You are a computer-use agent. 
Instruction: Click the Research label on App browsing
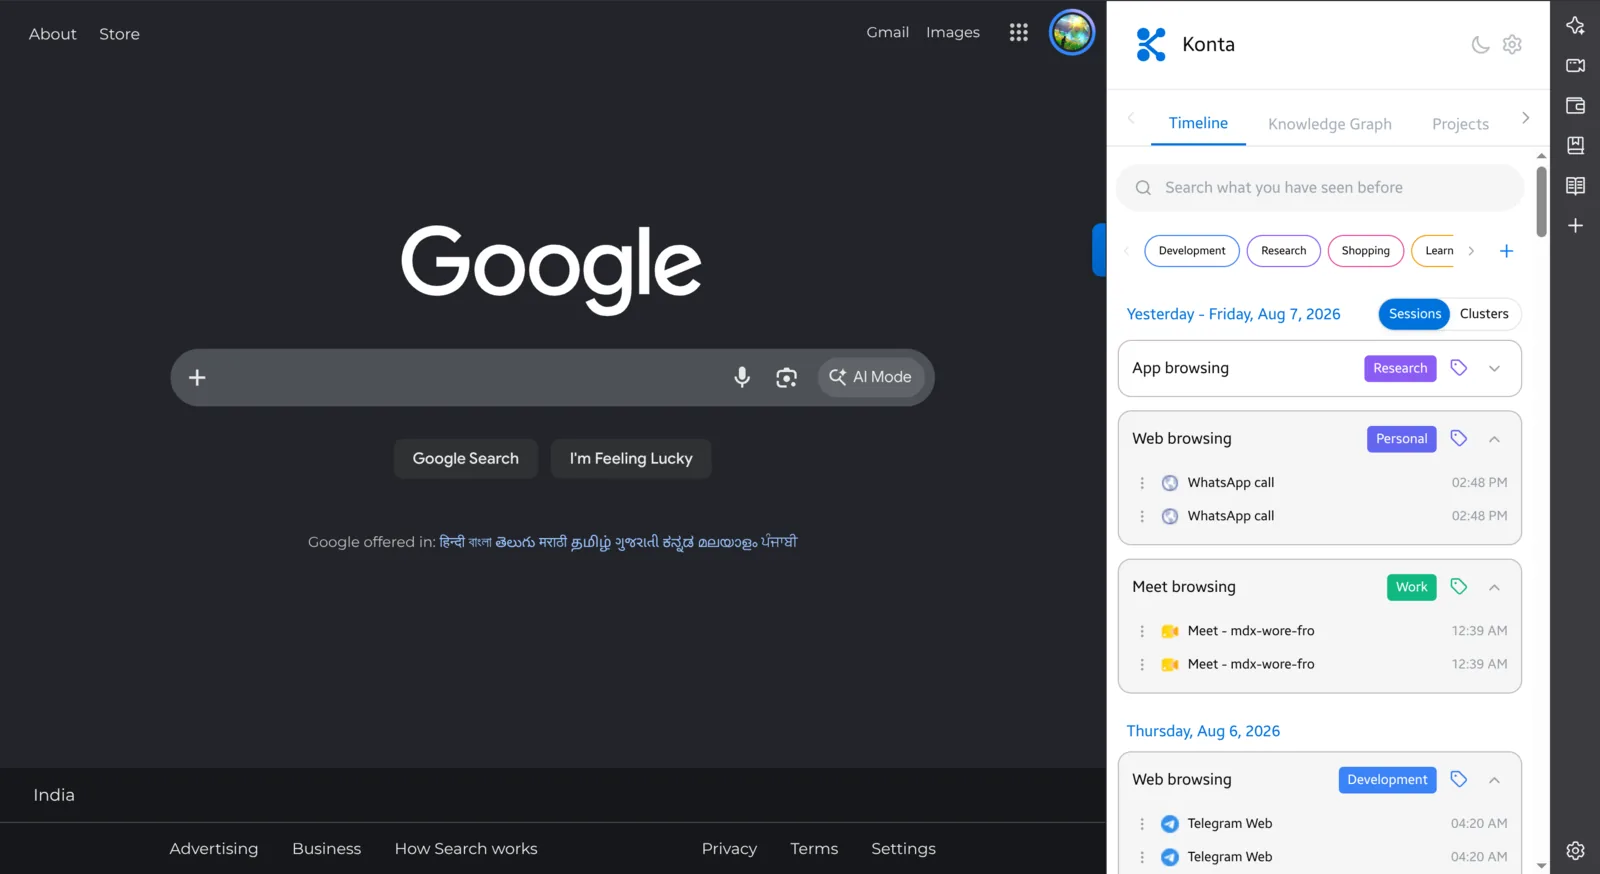pos(1400,368)
